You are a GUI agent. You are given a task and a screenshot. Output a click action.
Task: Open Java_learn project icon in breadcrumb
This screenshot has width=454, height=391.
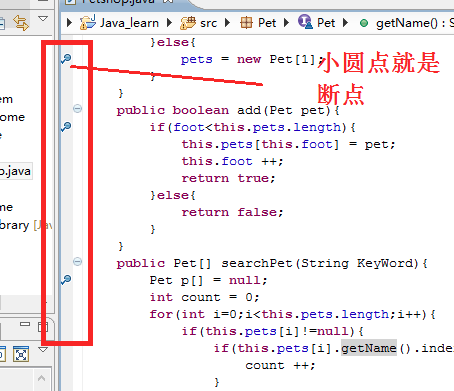point(88,23)
